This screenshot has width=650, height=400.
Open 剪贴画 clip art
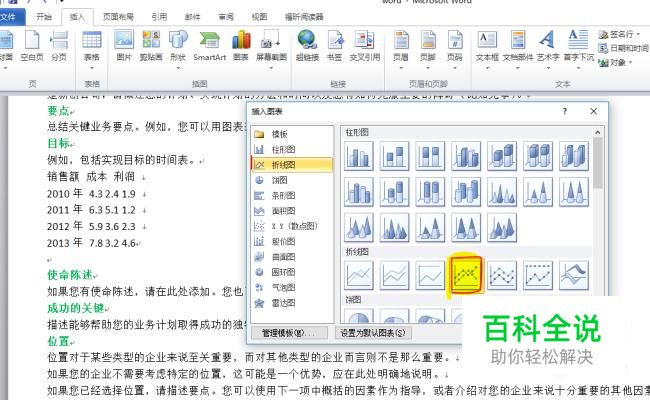tap(151, 46)
